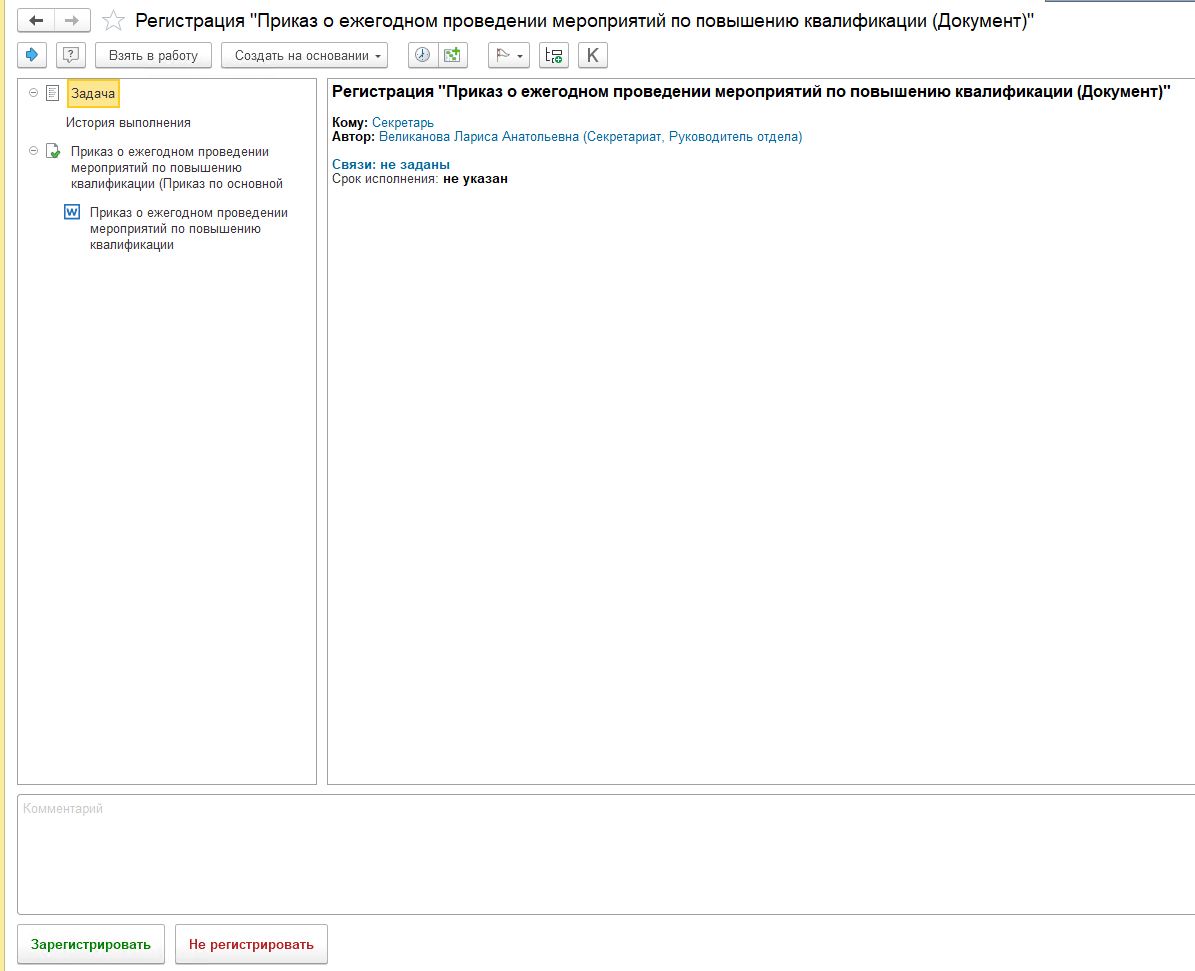Screen dimensions: 1195x971
Task: Collapse the 'Приказ' document tree node
Action: point(34,151)
